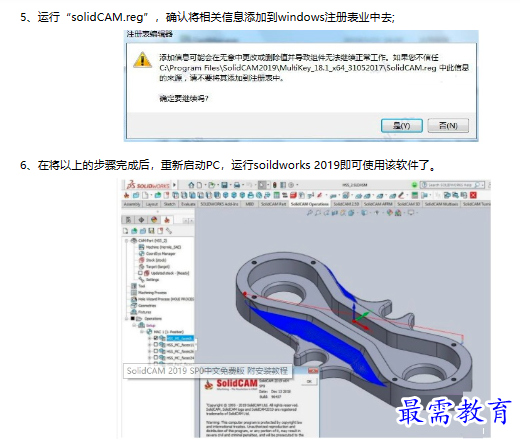Click the warning triangle icon in registry dialog

142,60
